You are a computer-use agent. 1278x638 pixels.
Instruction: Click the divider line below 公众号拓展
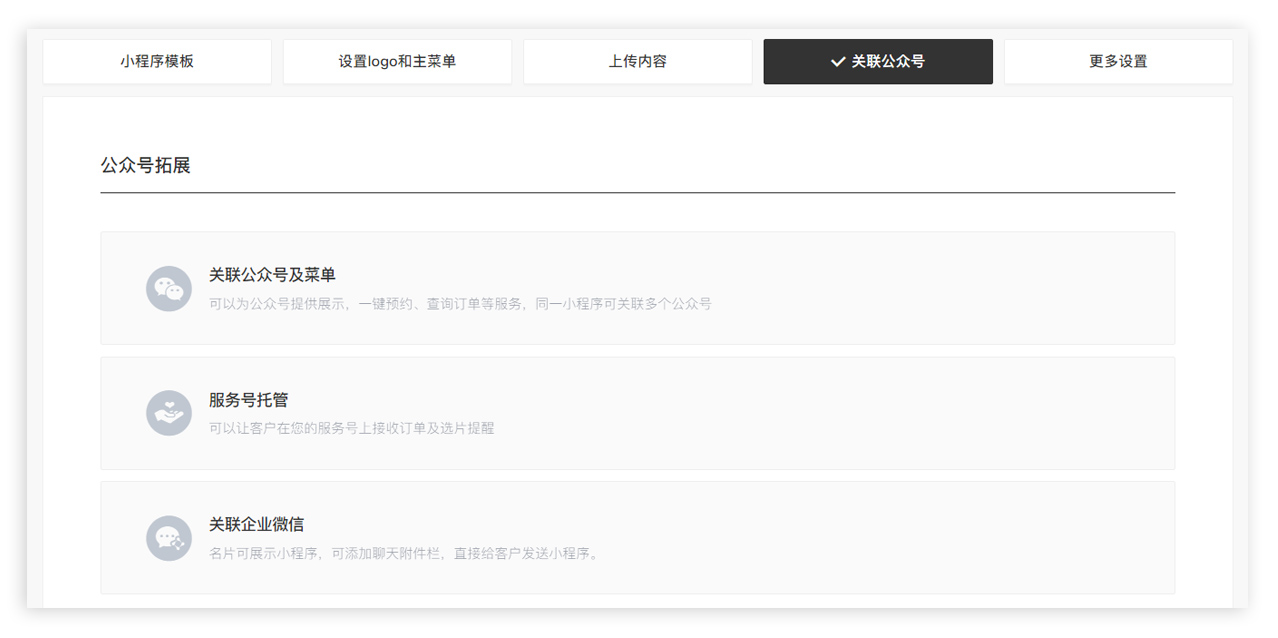tap(637, 192)
